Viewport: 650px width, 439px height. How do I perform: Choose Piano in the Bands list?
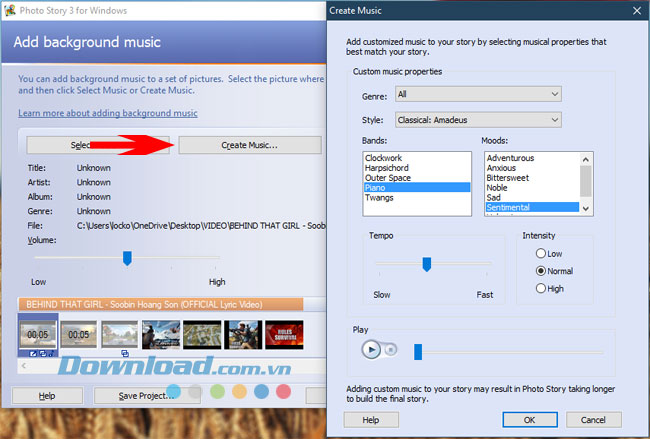[x=417, y=188]
